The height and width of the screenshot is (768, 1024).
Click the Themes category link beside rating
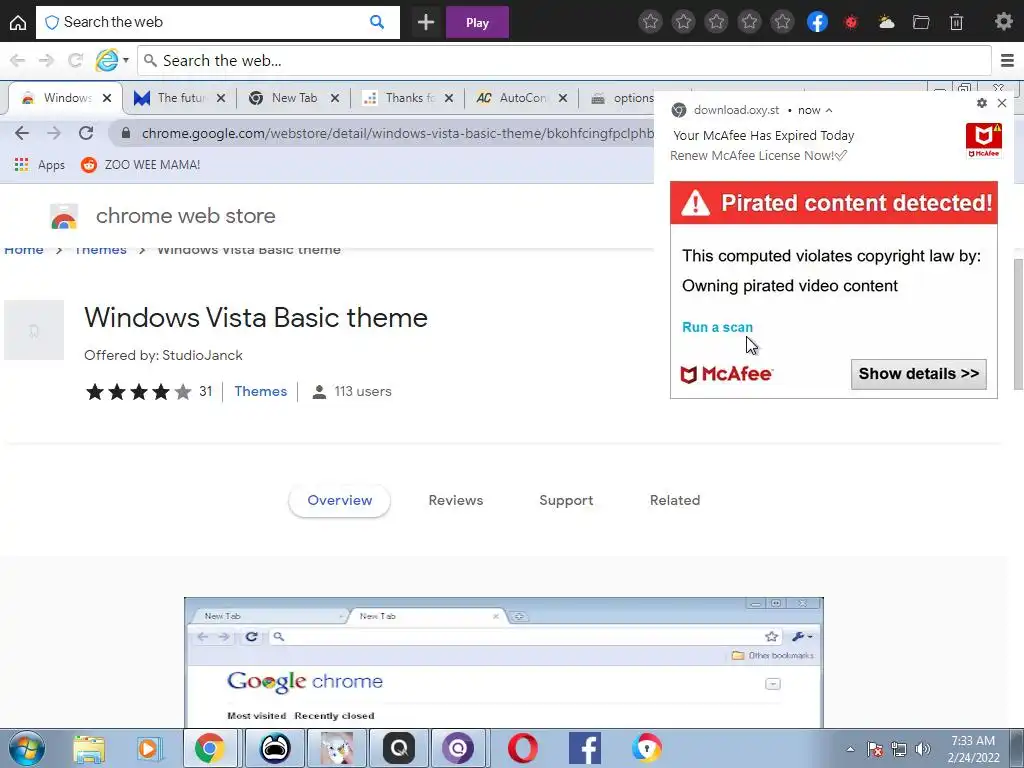pyautogui.click(x=261, y=391)
